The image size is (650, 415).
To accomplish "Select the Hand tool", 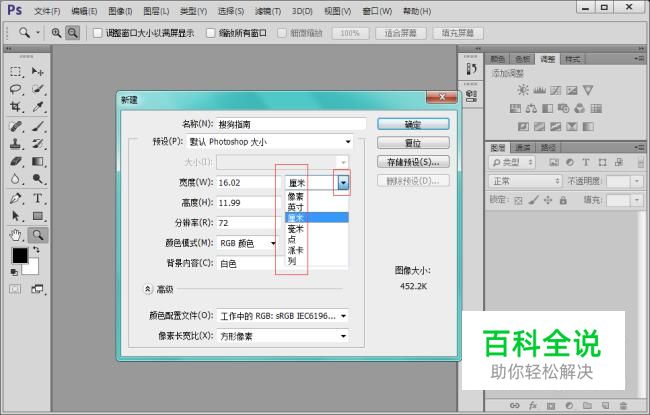I will [x=16, y=235].
